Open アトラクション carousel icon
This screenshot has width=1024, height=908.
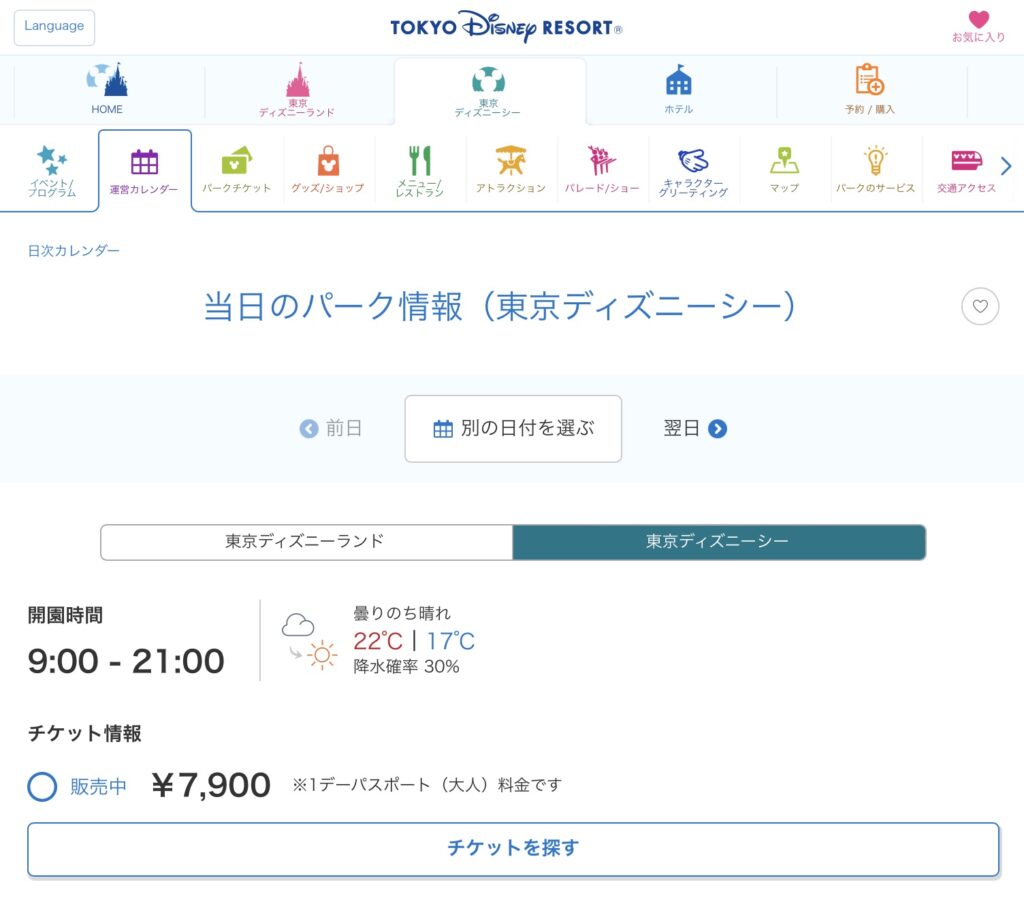pos(511,171)
